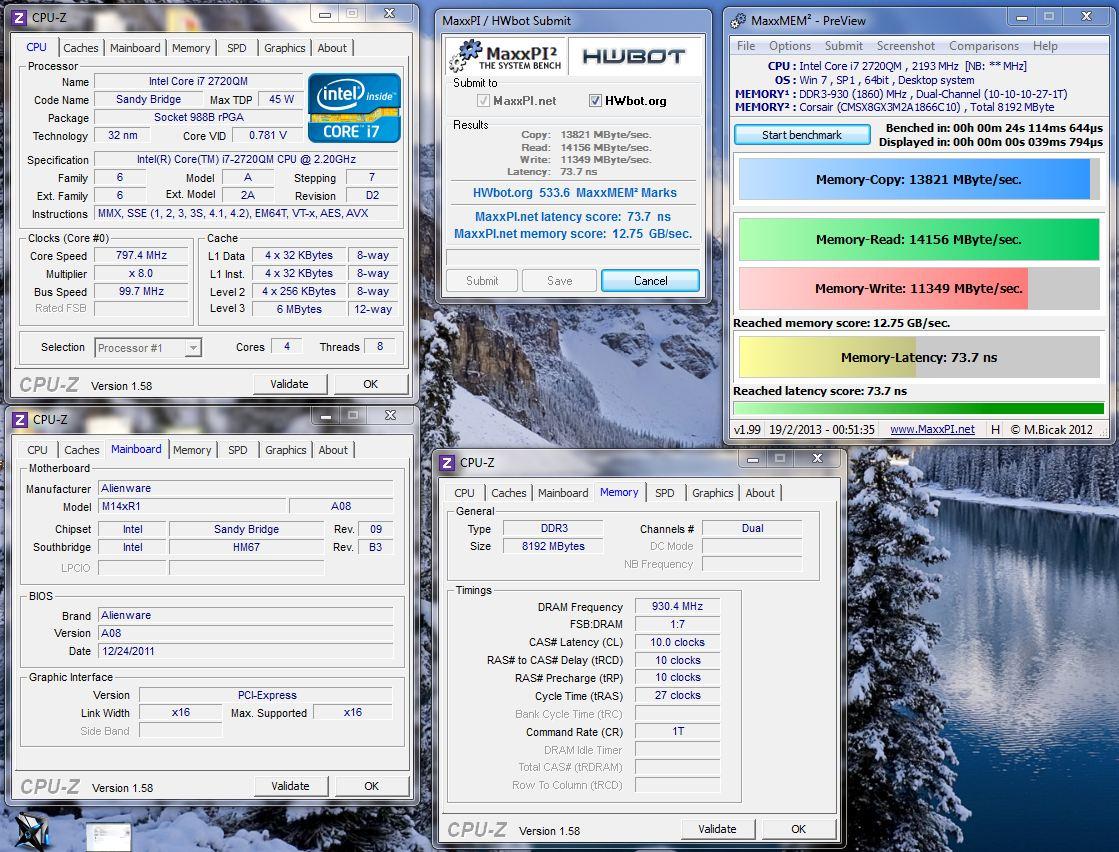Switch to the Memory tab in the top-left CPU-Z window
The width and height of the screenshot is (1119, 852).
[x=191, y=48]
